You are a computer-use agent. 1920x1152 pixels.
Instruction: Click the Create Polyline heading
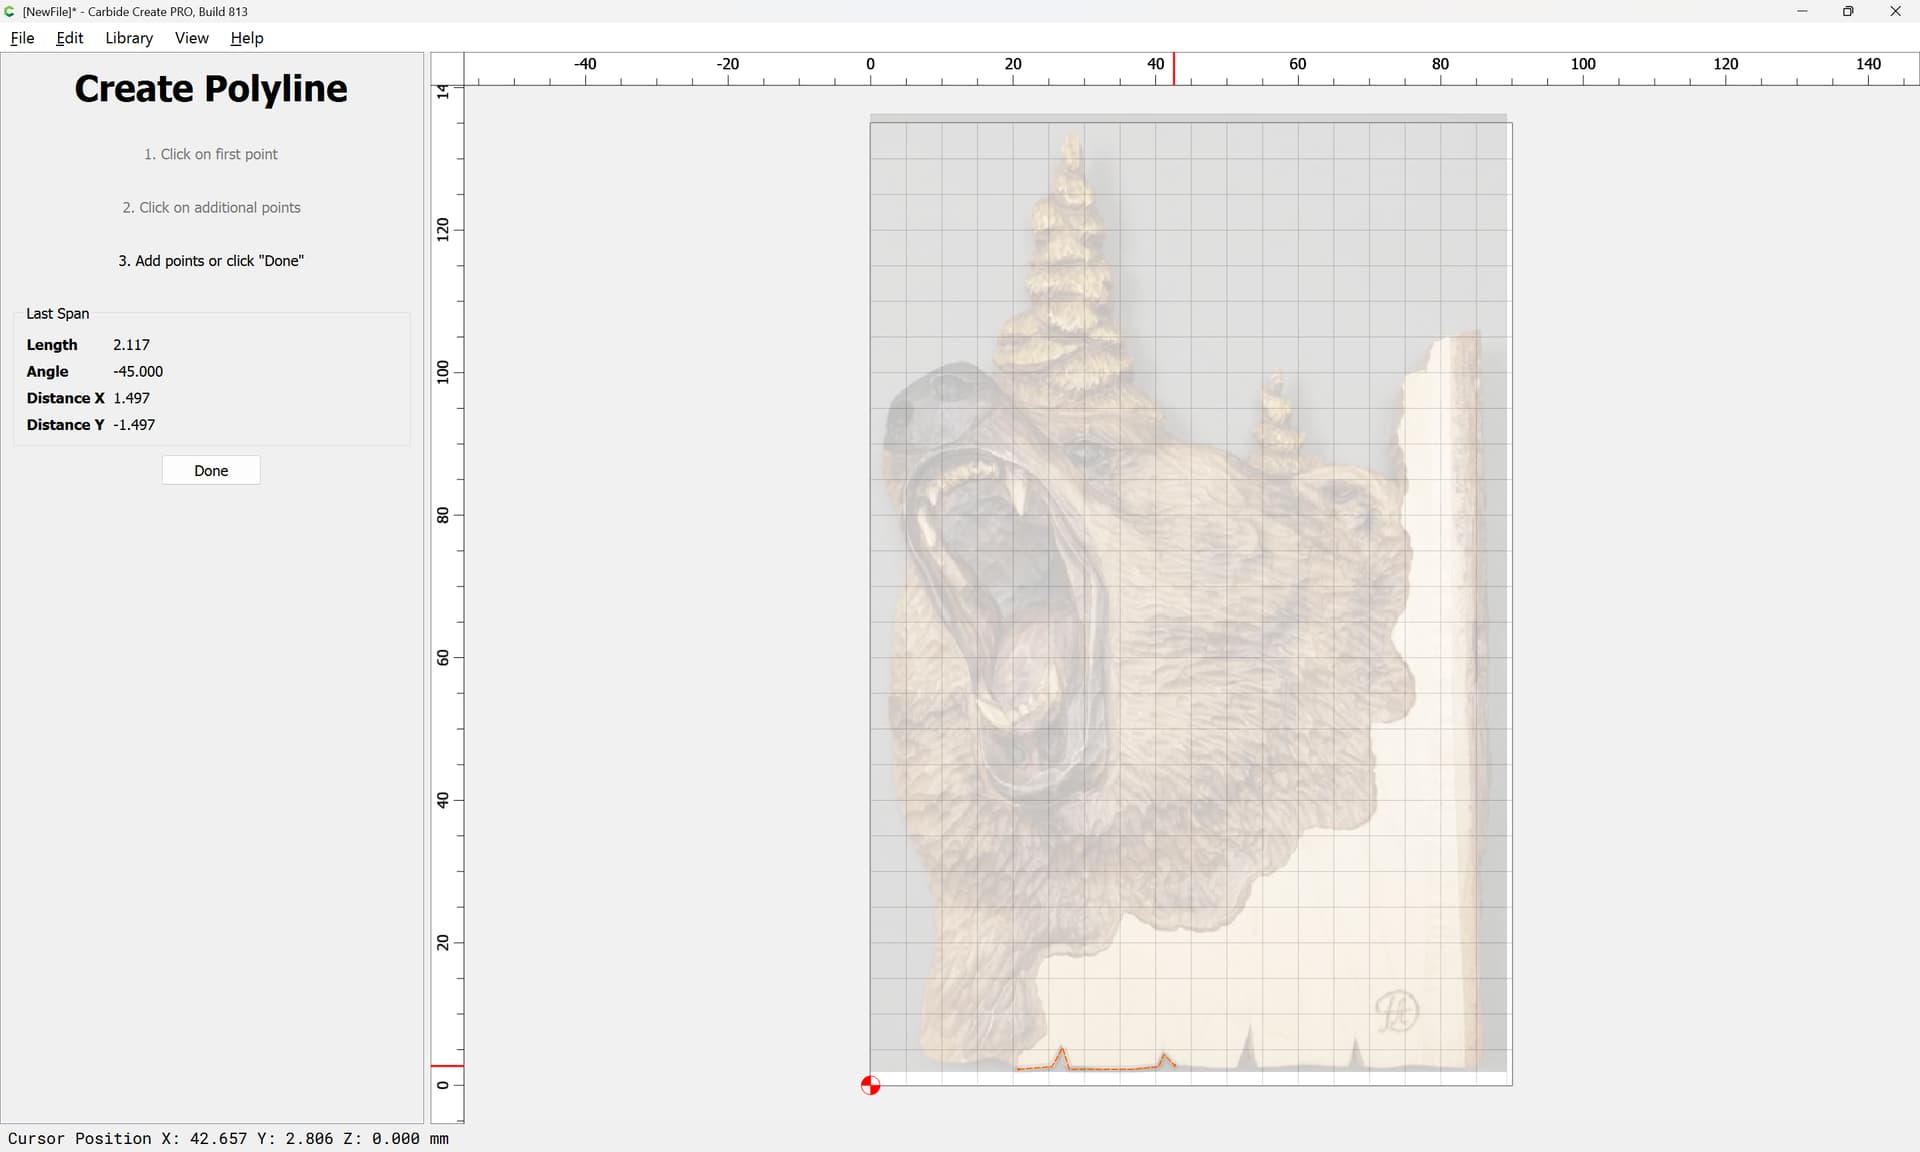[x=211, y=89]
